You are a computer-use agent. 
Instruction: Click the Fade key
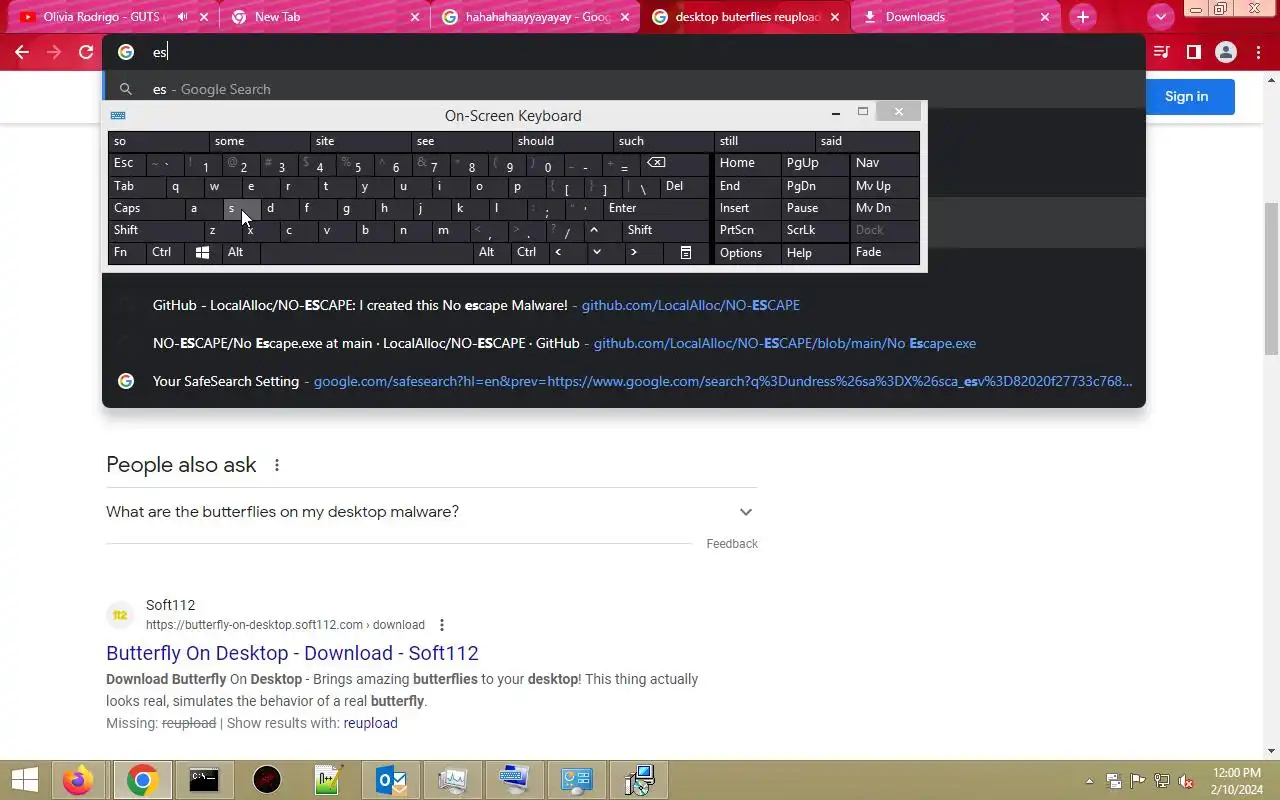[884, 253]
